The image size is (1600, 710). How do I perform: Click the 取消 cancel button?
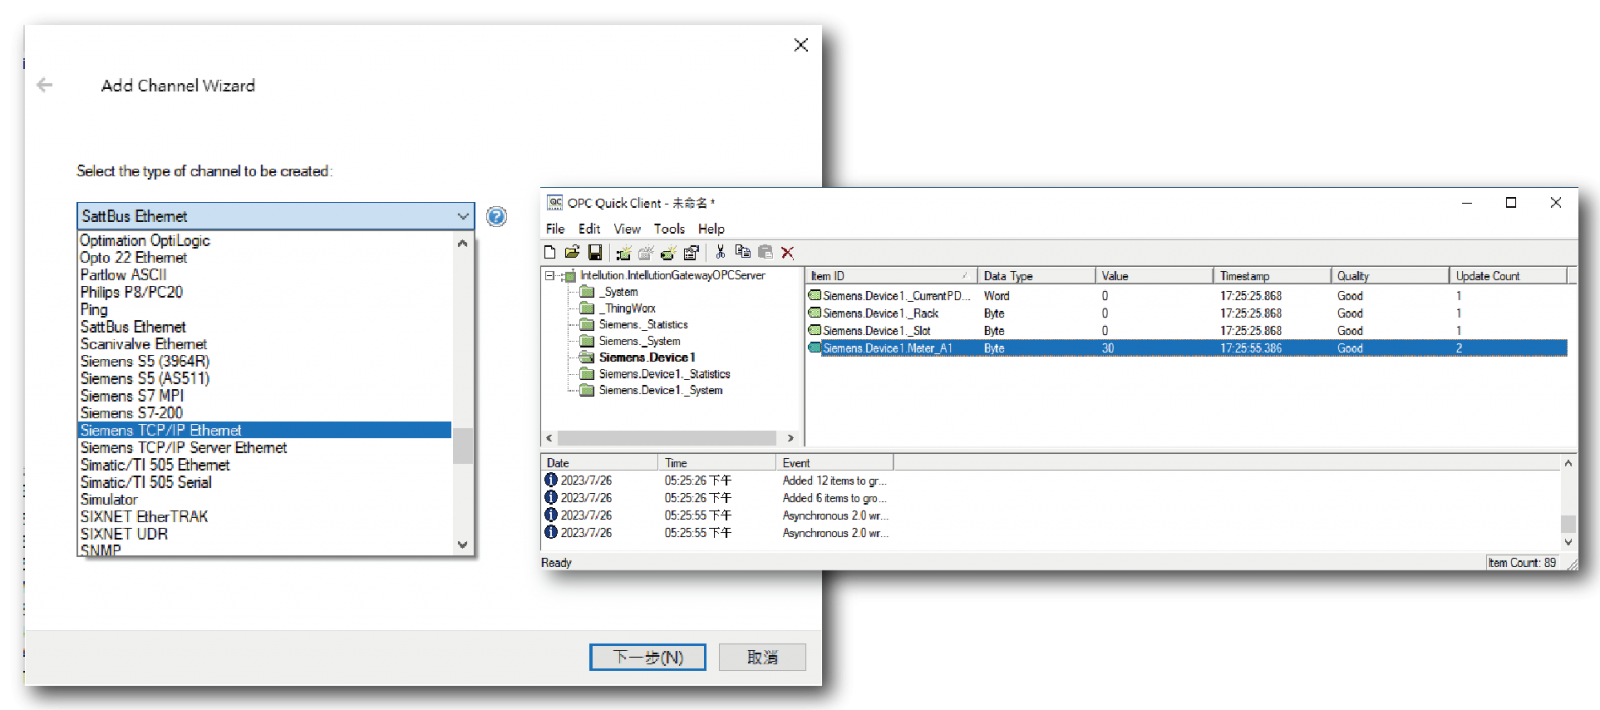[x=762, y=657]
